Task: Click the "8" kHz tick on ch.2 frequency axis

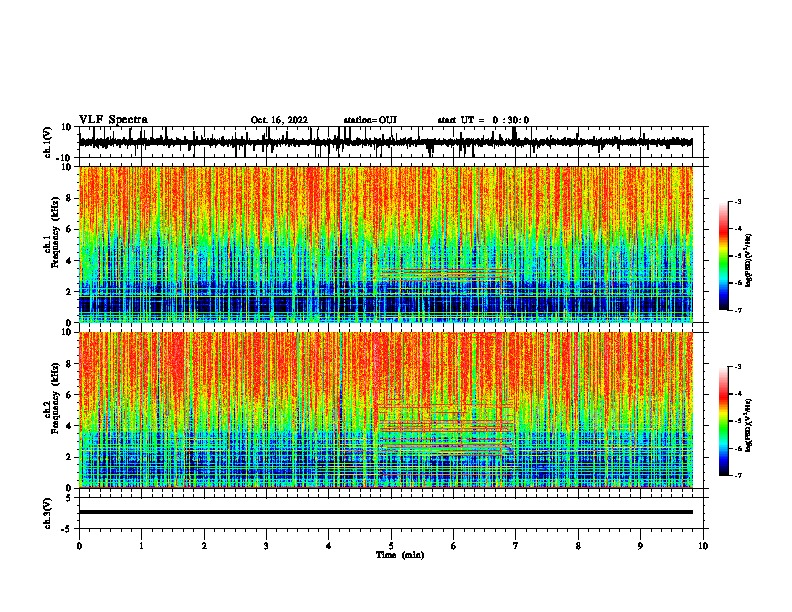Action: [69, 364]
